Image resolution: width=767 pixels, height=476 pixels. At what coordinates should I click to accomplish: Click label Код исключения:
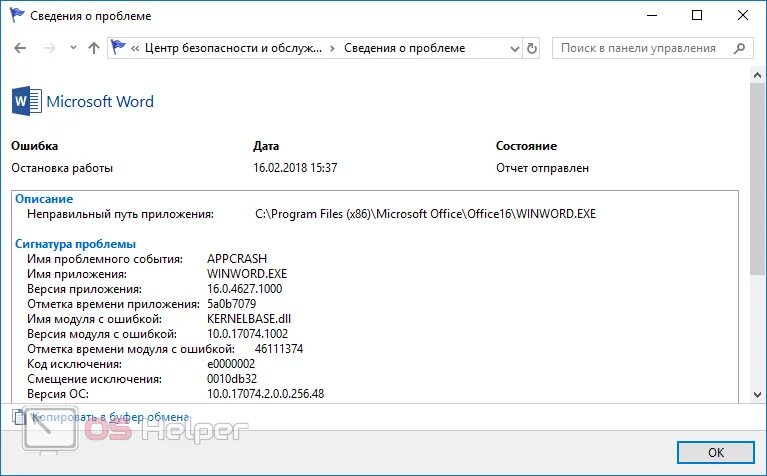click(x=74, y=364)
